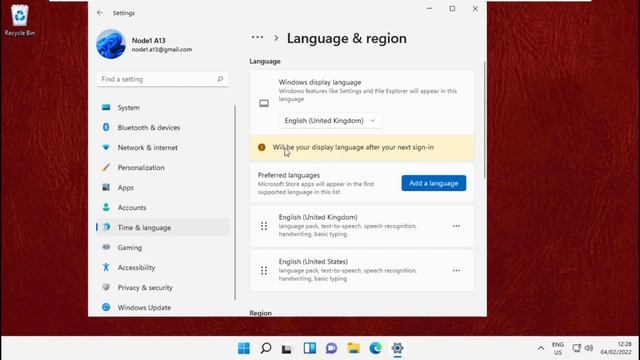Maximize the Settings window
Viewport: 640px width, 360px height.
pyautogui.click(x=452, y=9)
